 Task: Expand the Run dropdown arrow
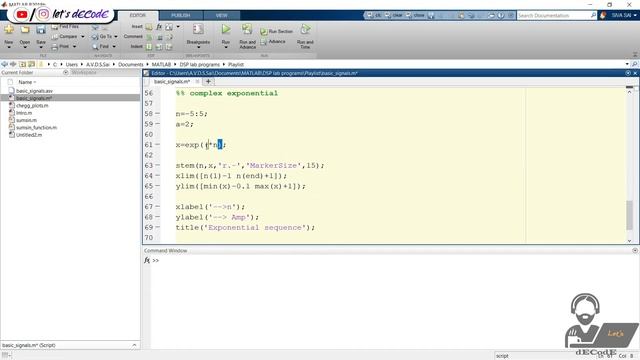[x=226, y=47]
